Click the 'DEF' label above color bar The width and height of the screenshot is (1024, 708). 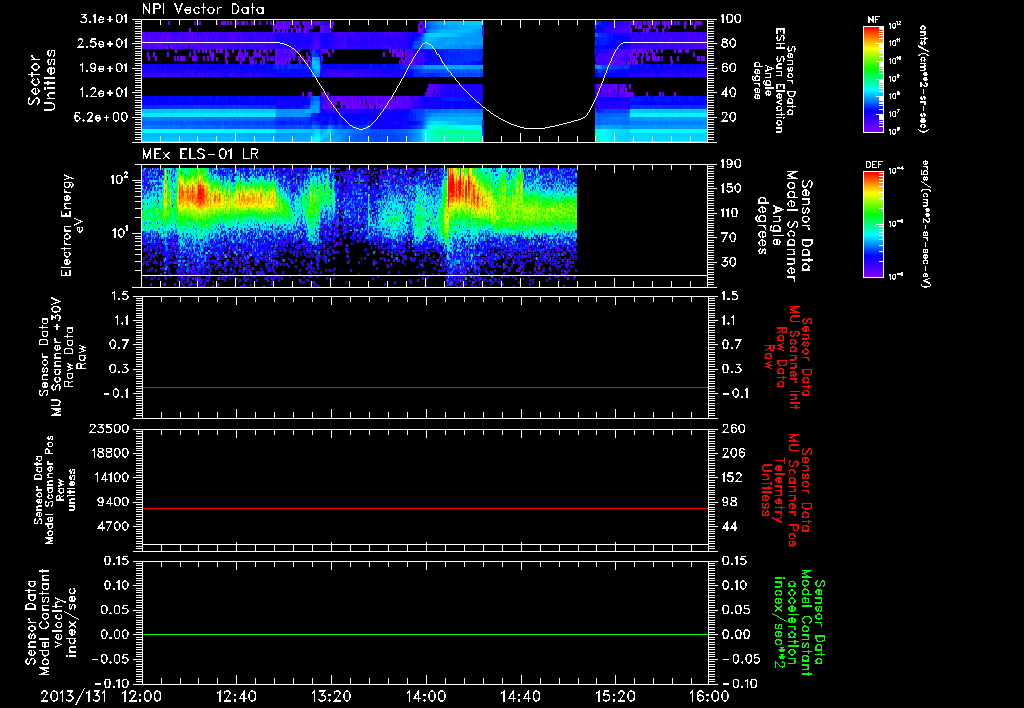pyautogui.click(x=874, y=165)
